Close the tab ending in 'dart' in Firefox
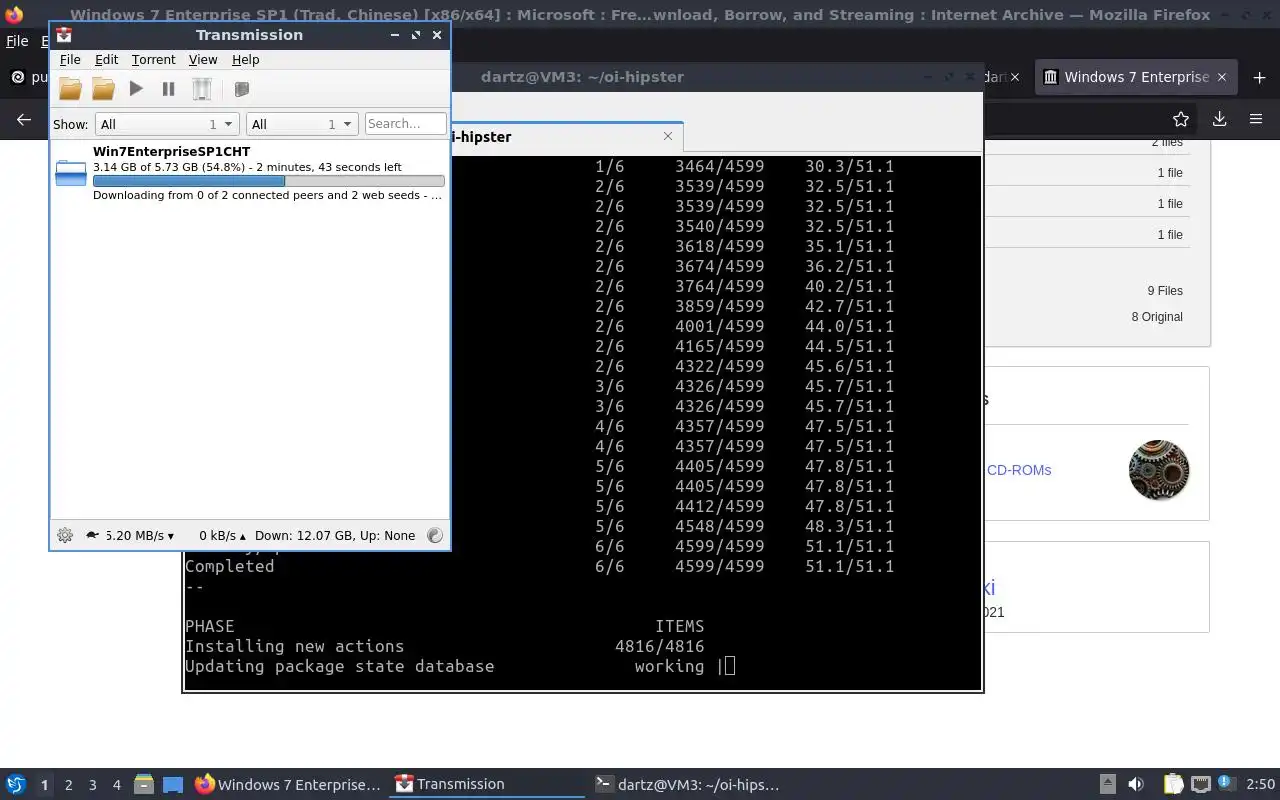This screenshot has width=1280, height=800. click(x=1015, y=77)
